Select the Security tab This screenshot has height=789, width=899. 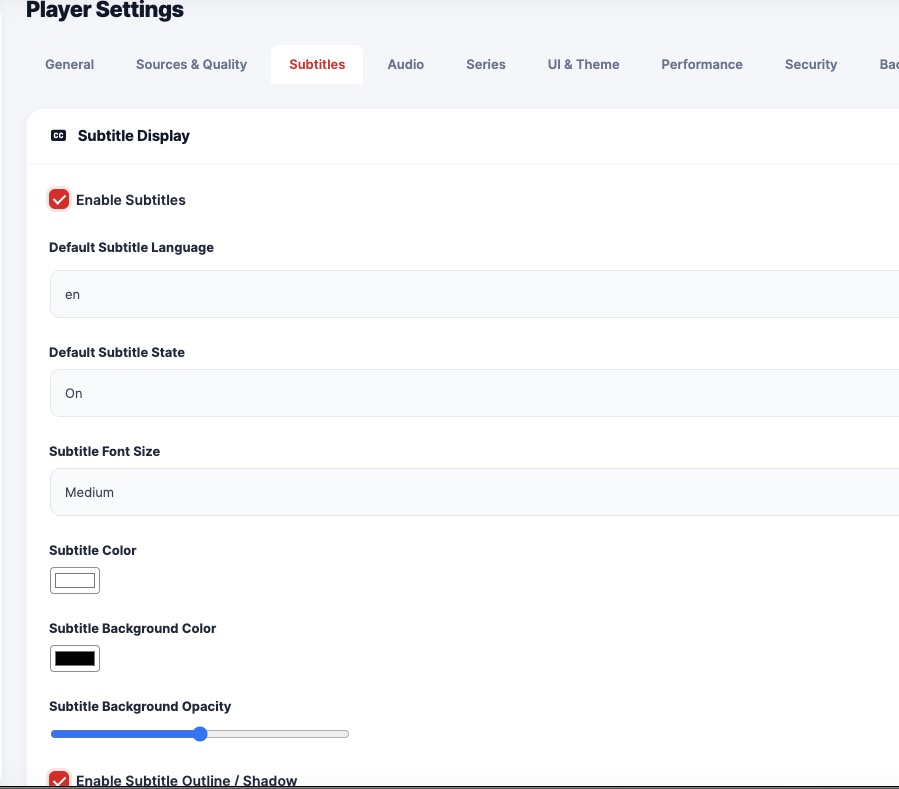(x=811, y=64)
